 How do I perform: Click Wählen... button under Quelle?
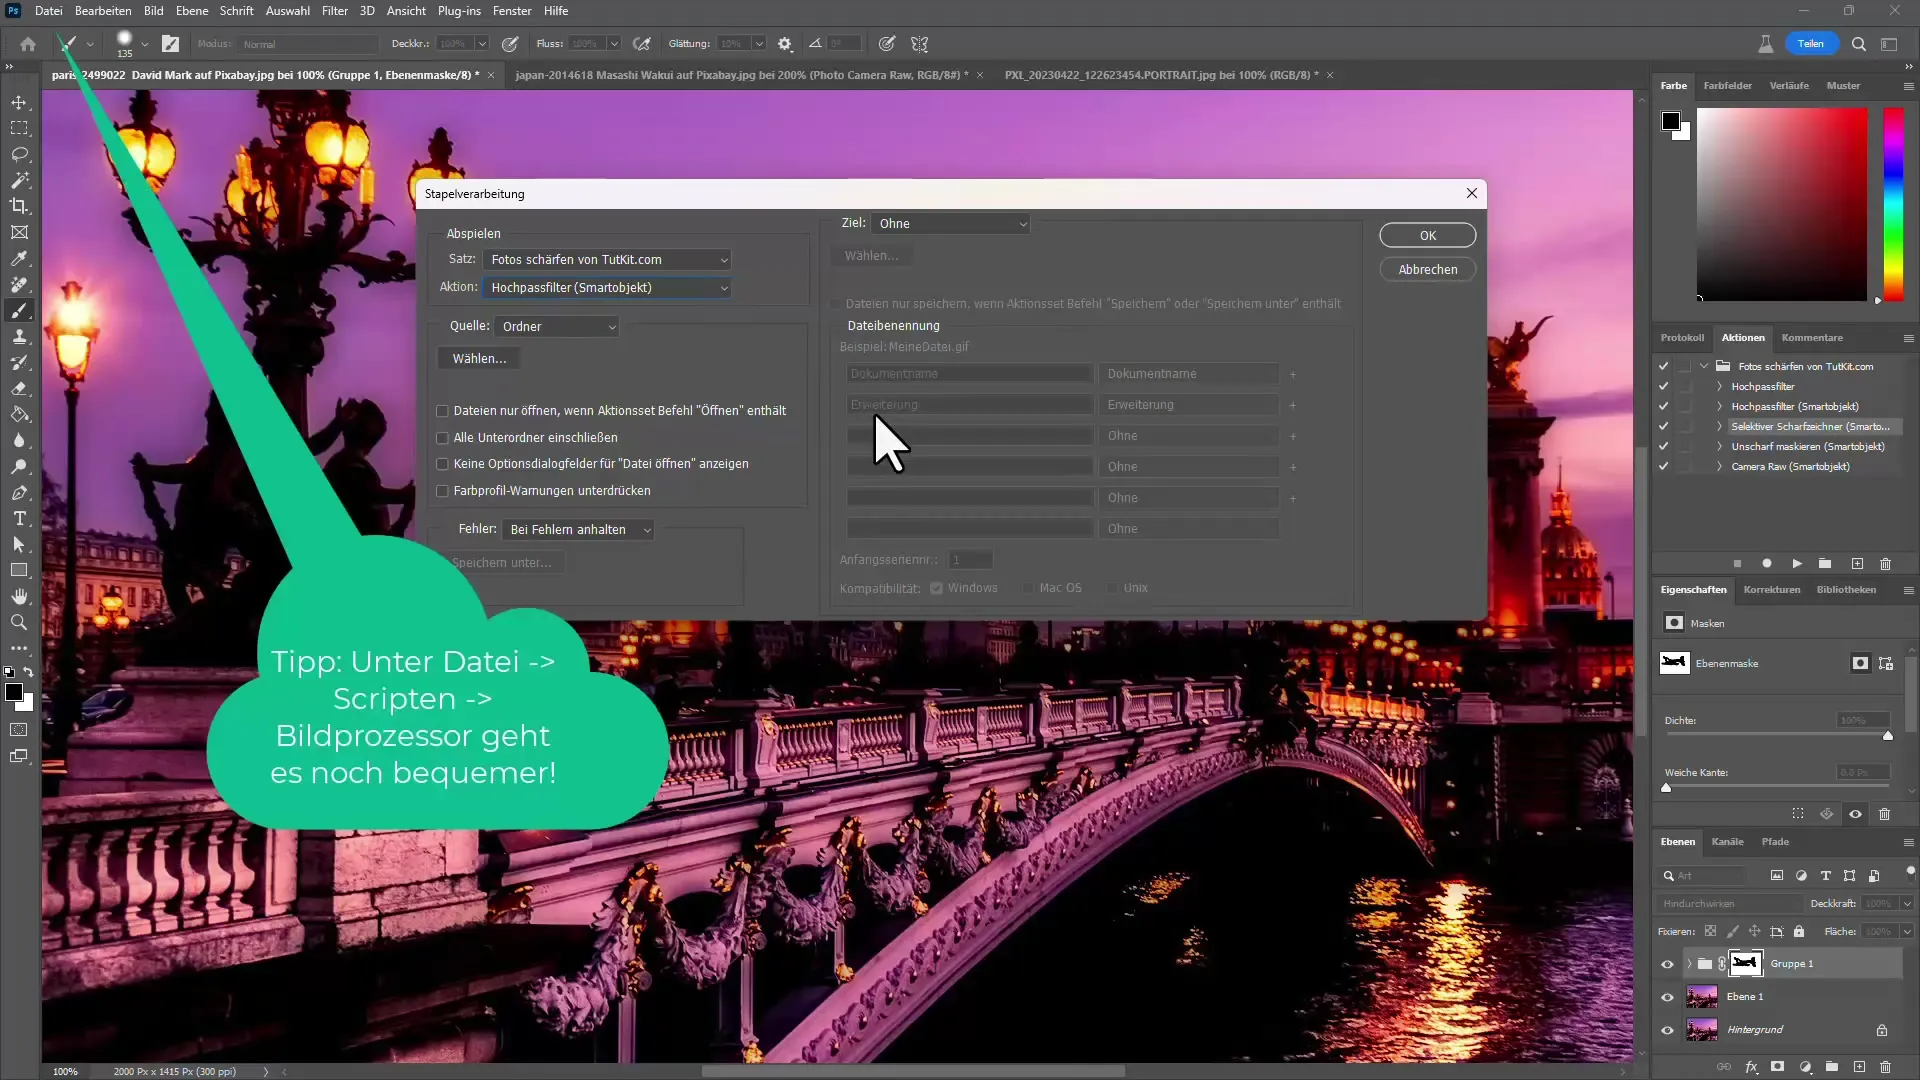click(x=479, y=358)
